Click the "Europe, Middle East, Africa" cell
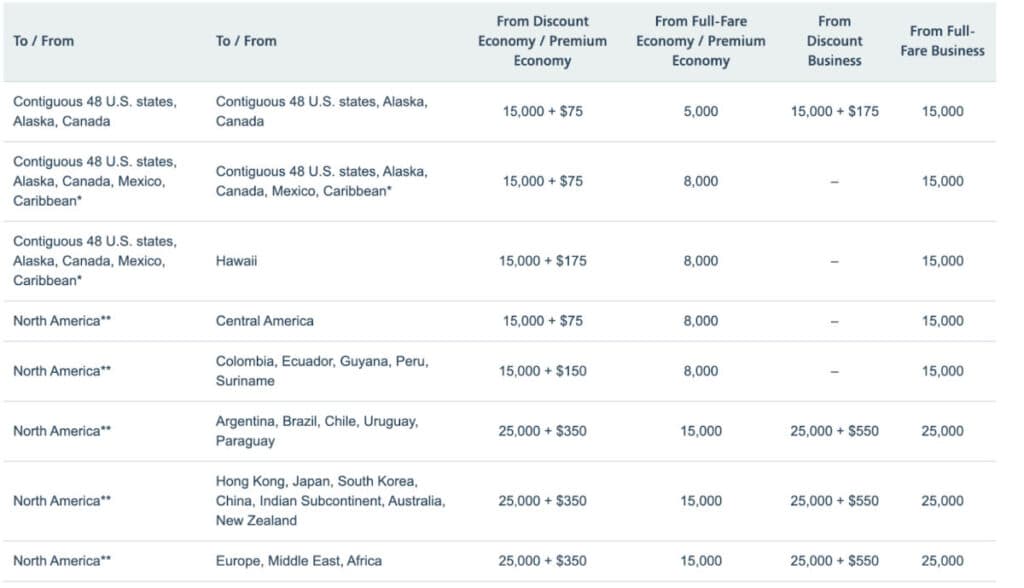This screenshot has width=1024, height=588. point(299,561)
